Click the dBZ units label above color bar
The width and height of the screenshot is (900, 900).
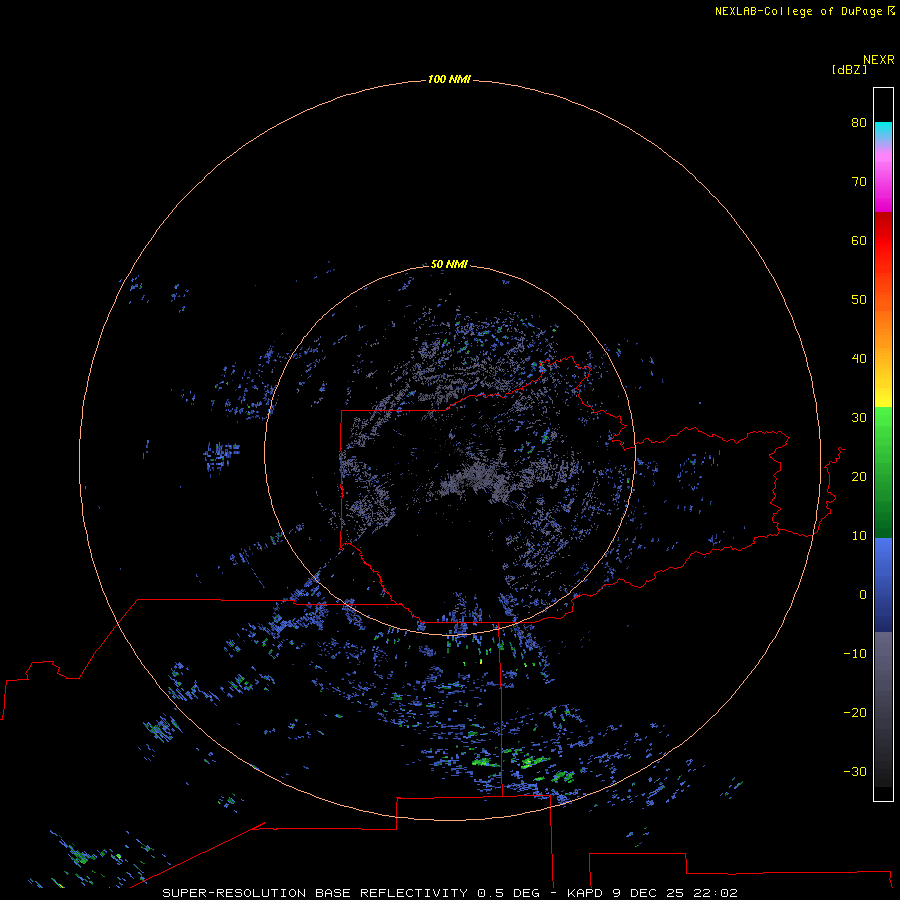[849, 69]
